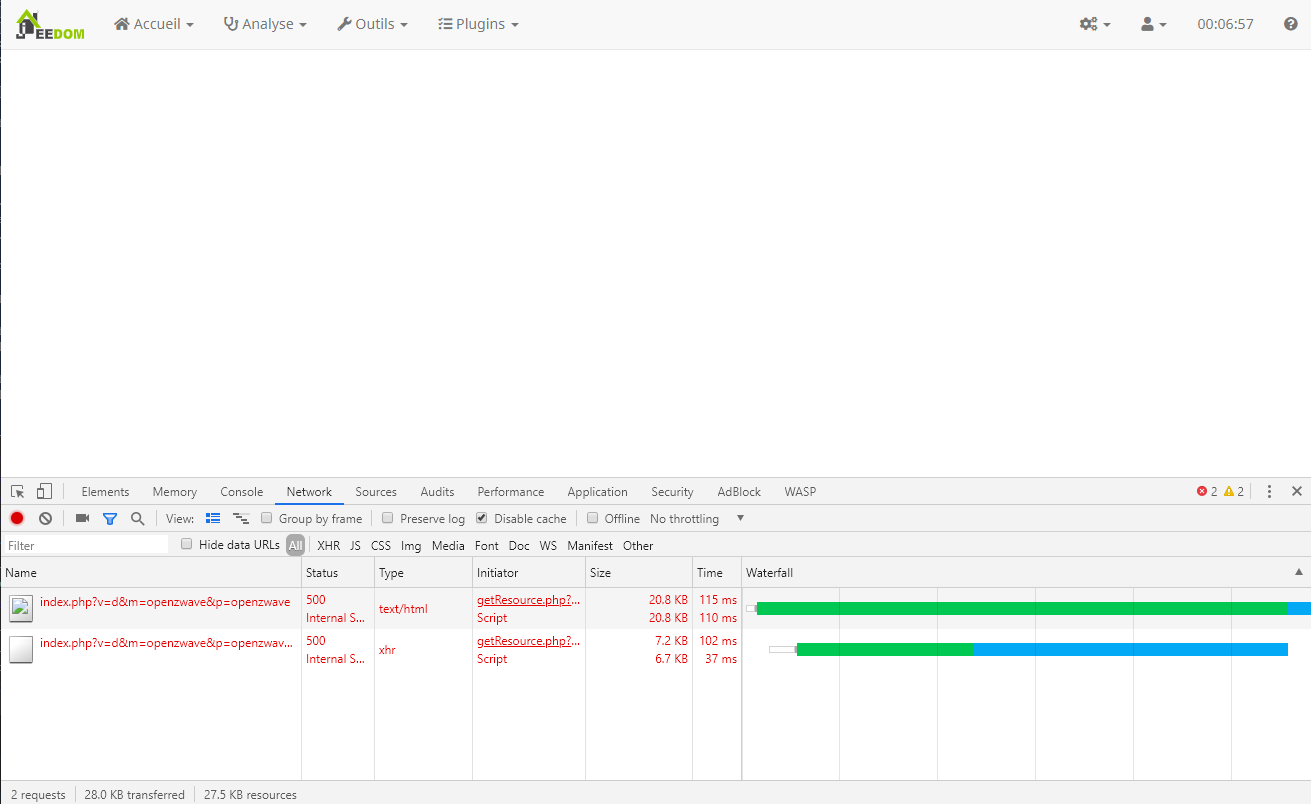The width and height of the screenshot is (1311, 804).
Task: Switch to the Console tab
Action: point(242,492)
